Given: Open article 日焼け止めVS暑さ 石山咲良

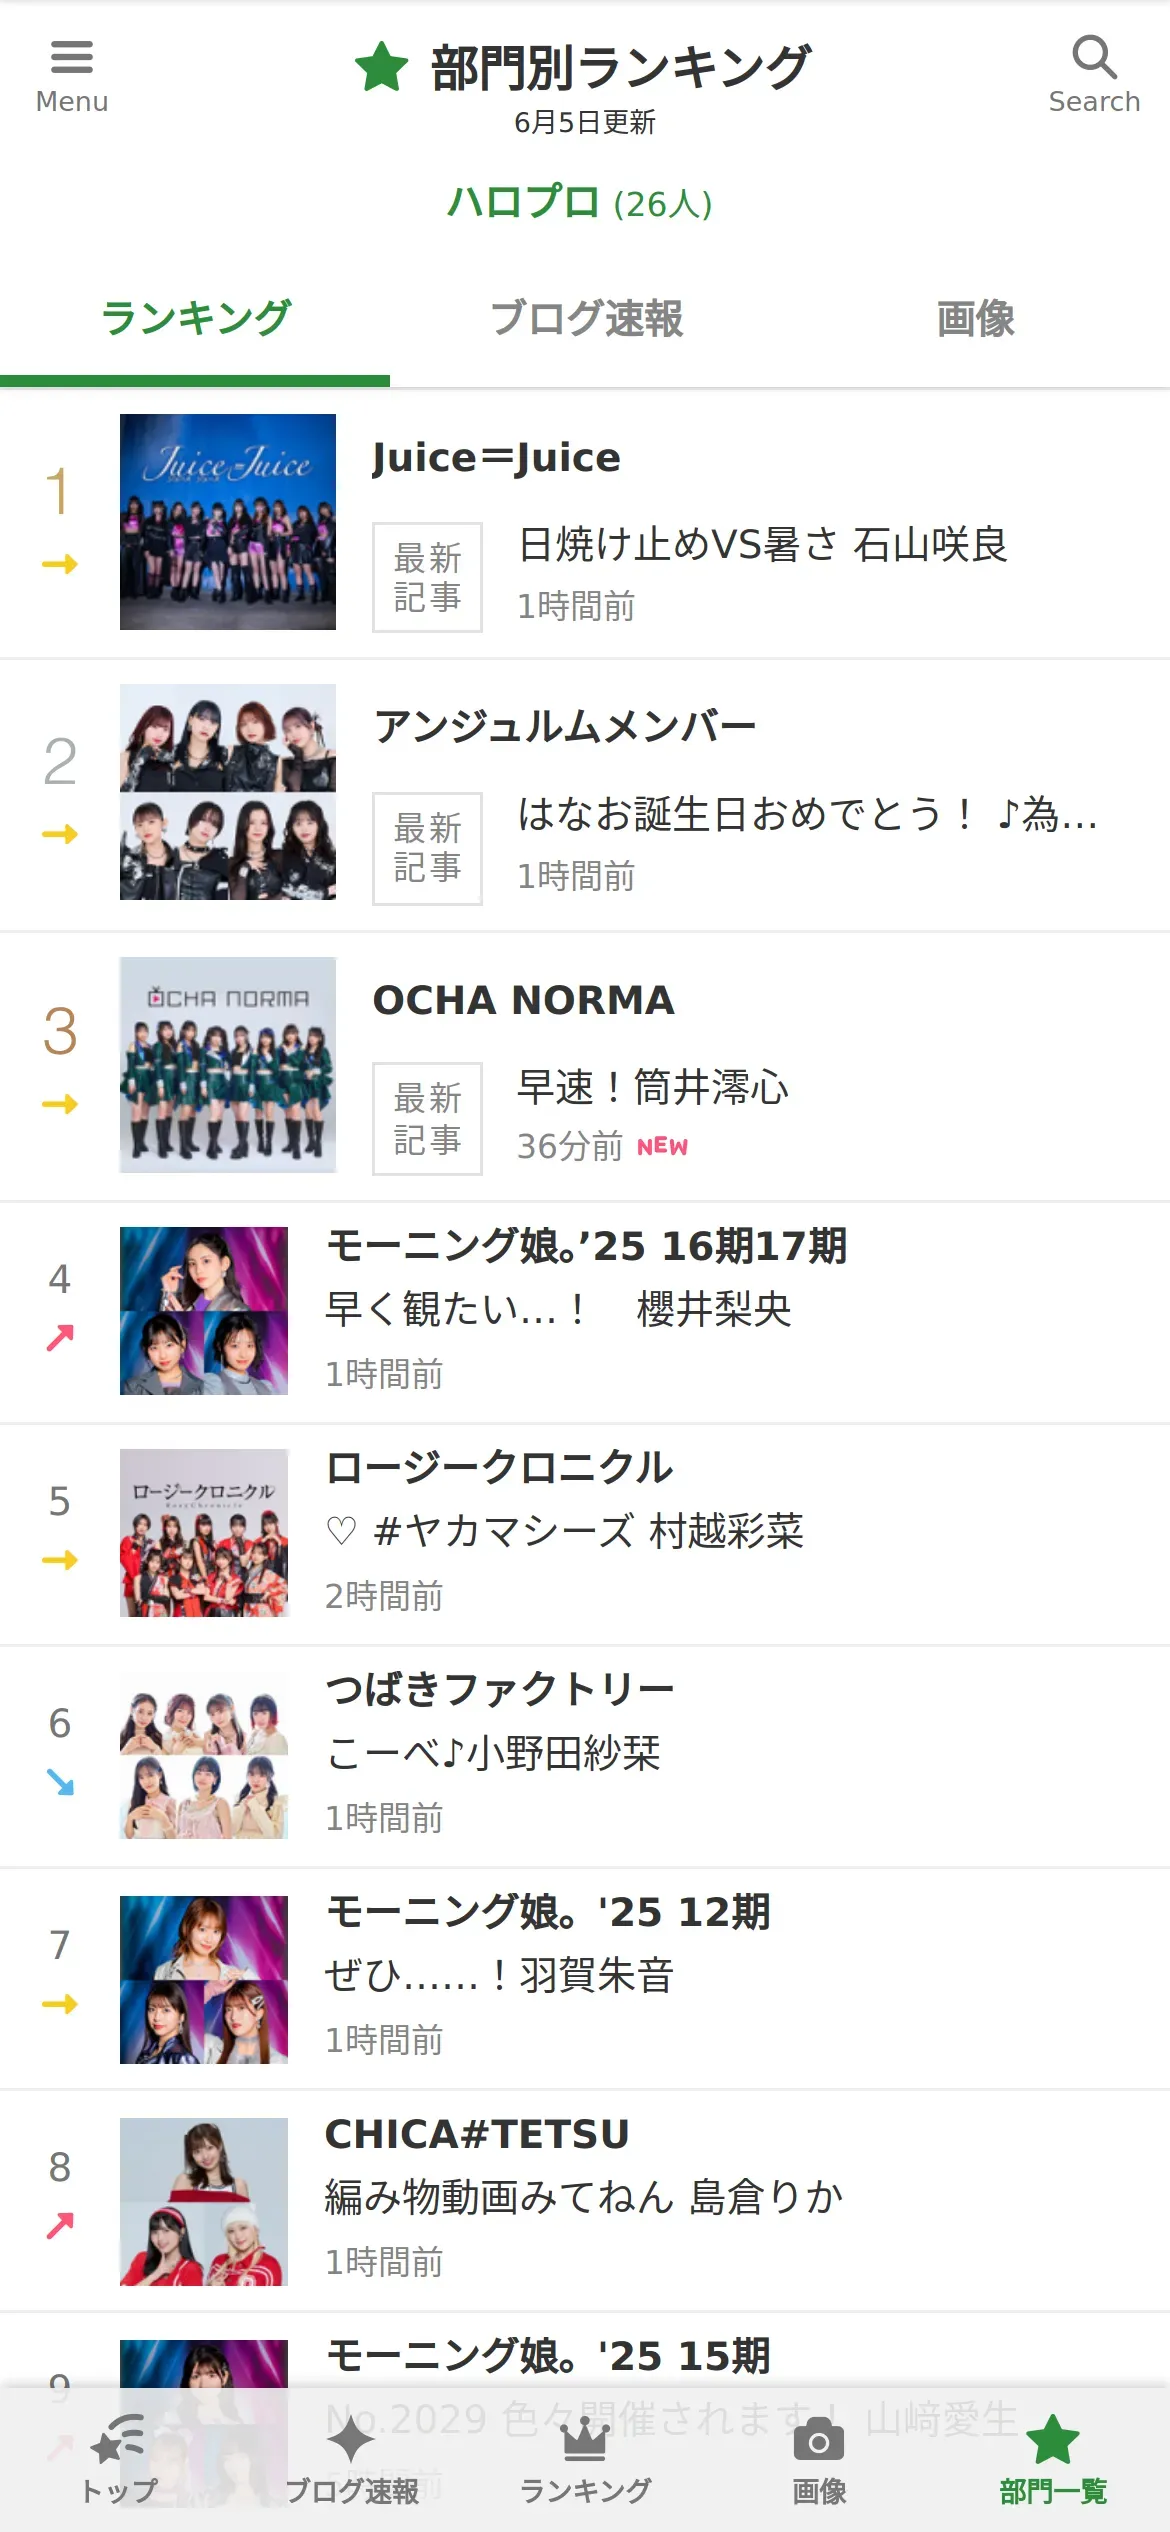Looking at the screenshot, I should (762, 545).
